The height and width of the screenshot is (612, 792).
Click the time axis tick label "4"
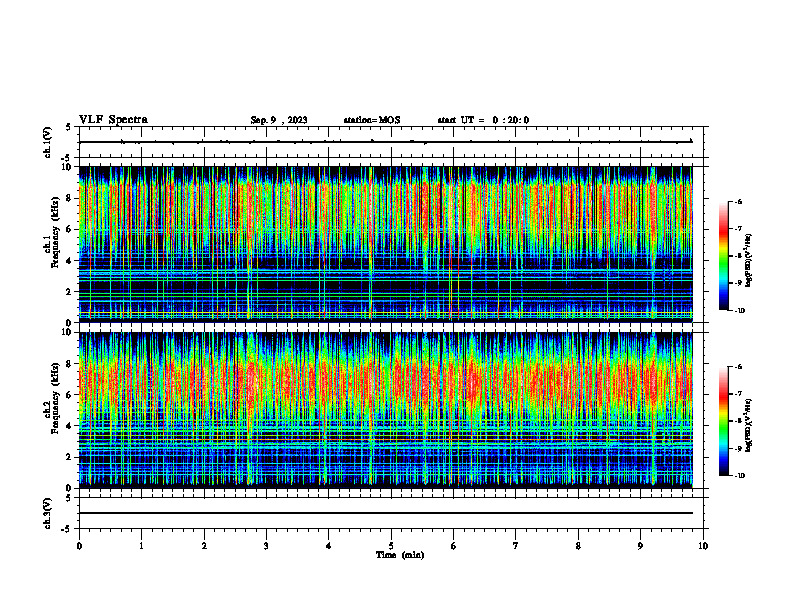[x=328, y=546]
